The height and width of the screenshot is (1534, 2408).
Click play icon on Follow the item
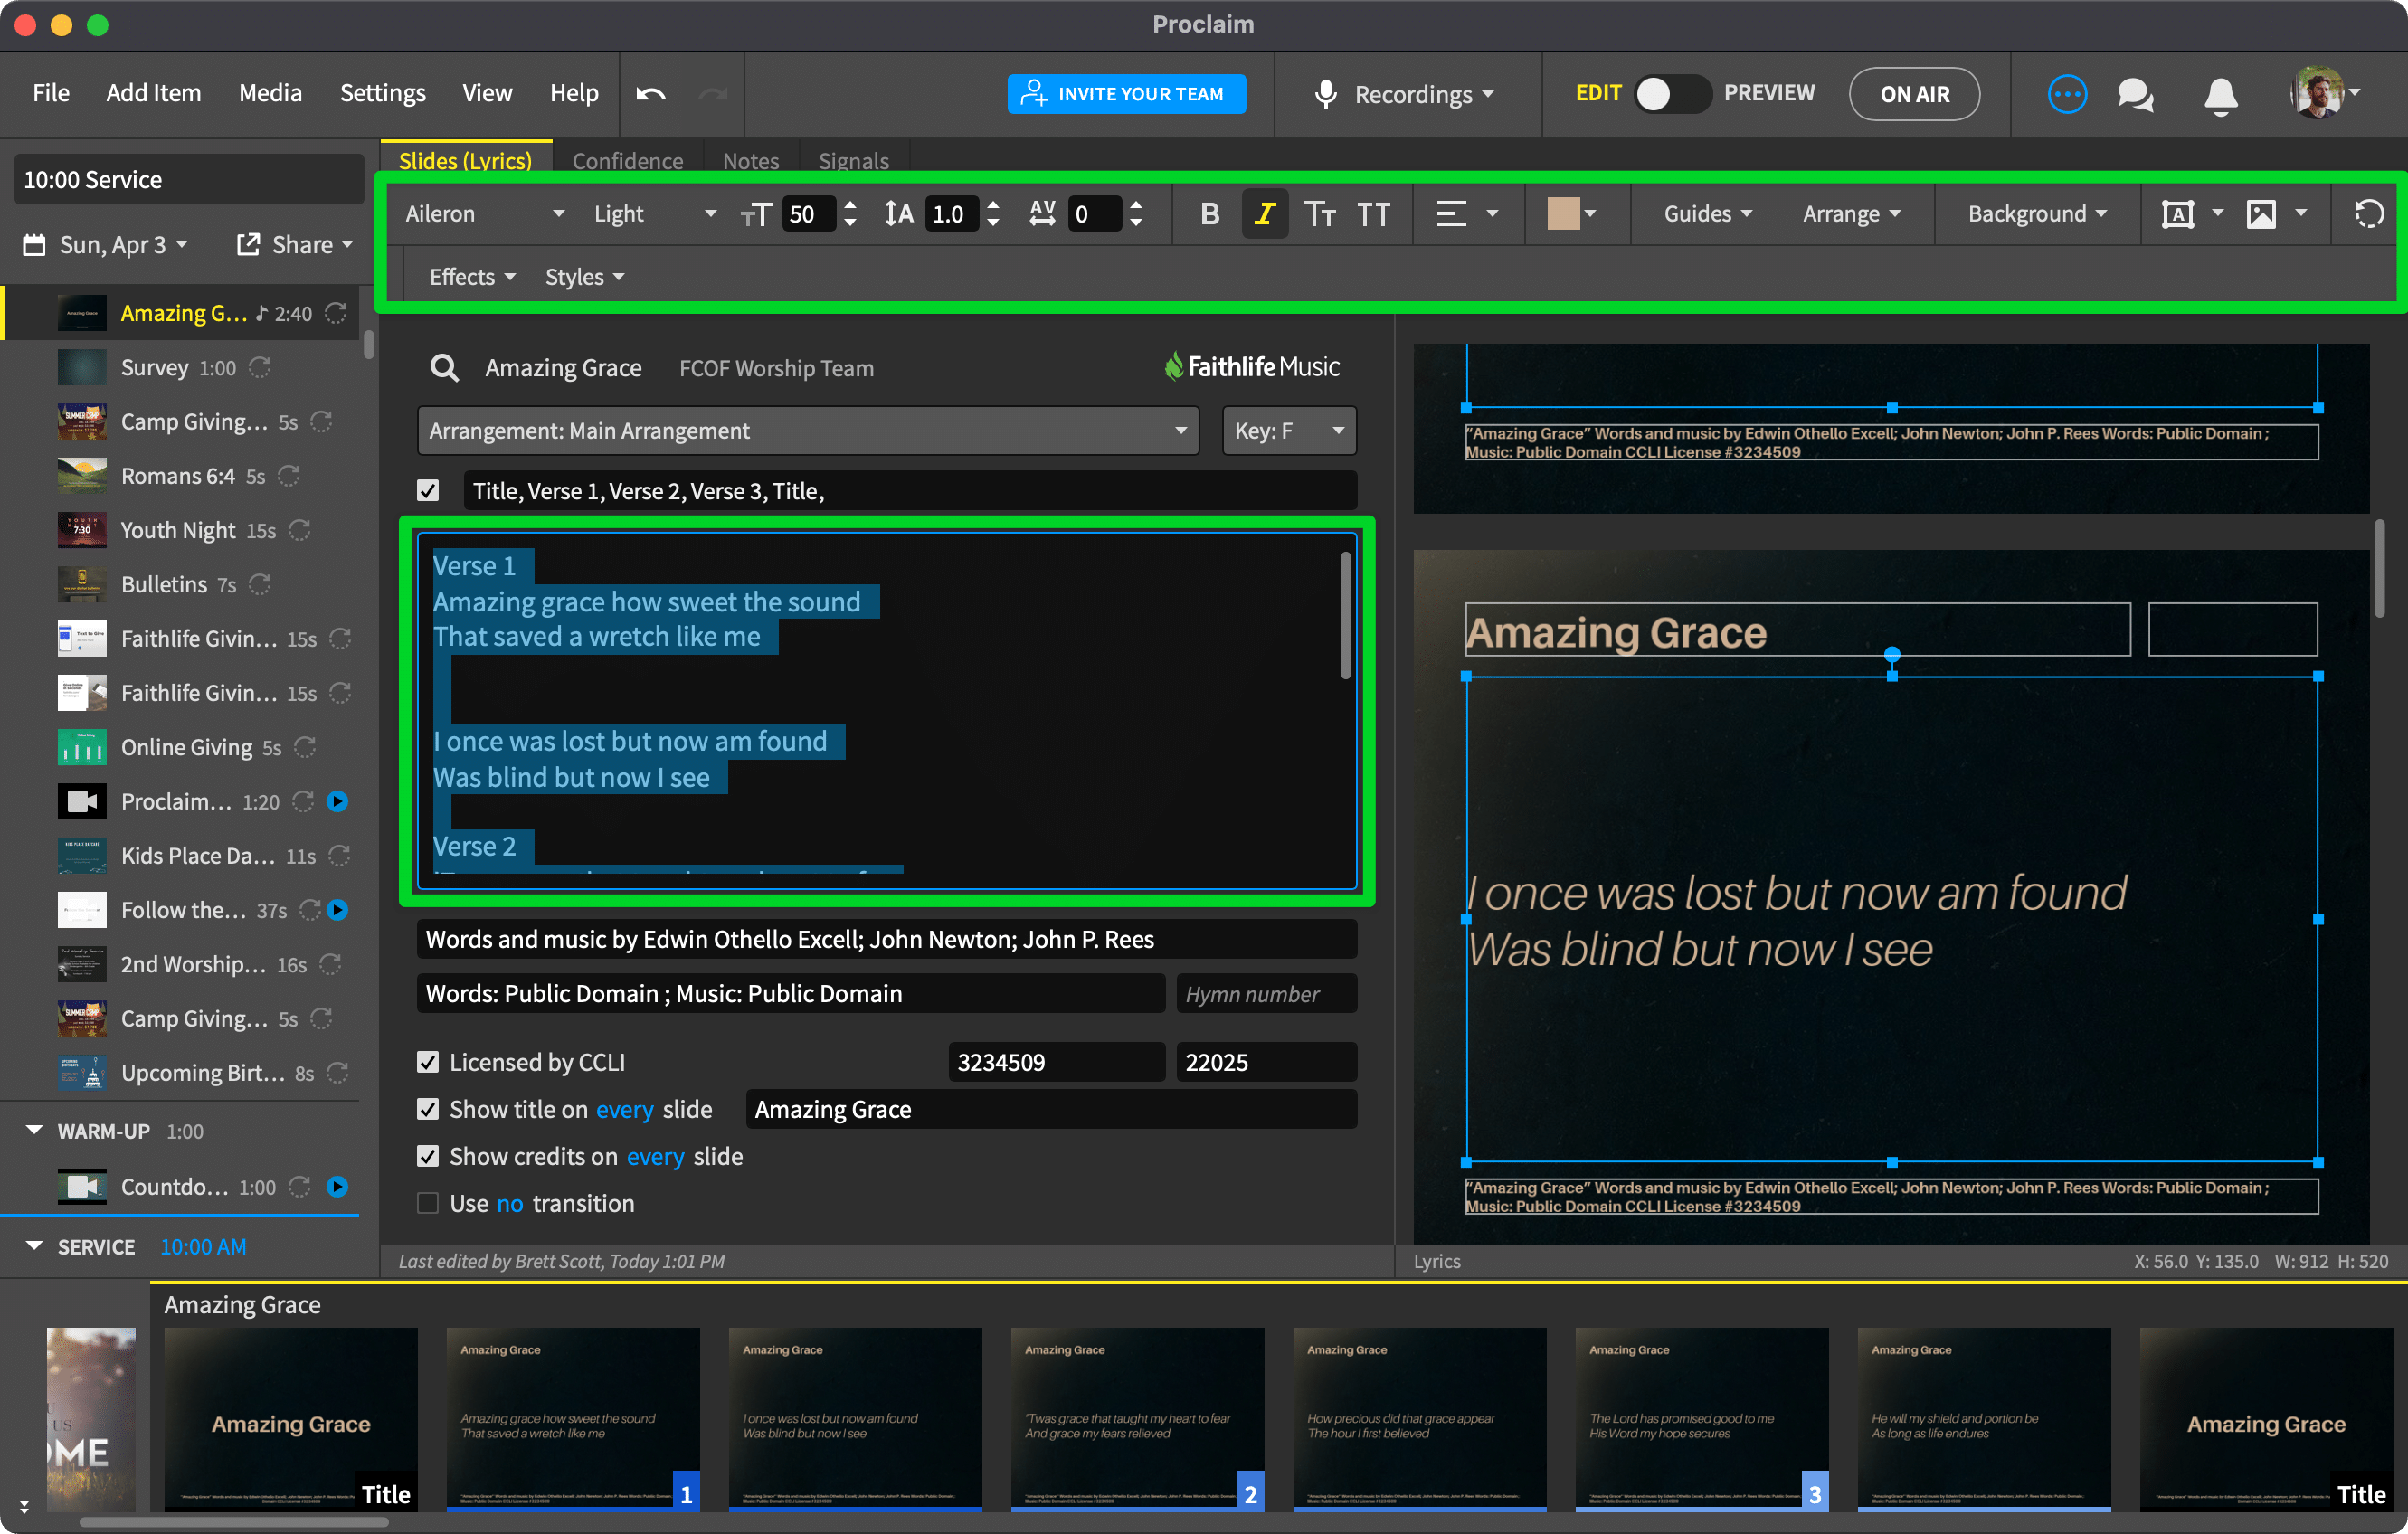[x=338, y=910]
